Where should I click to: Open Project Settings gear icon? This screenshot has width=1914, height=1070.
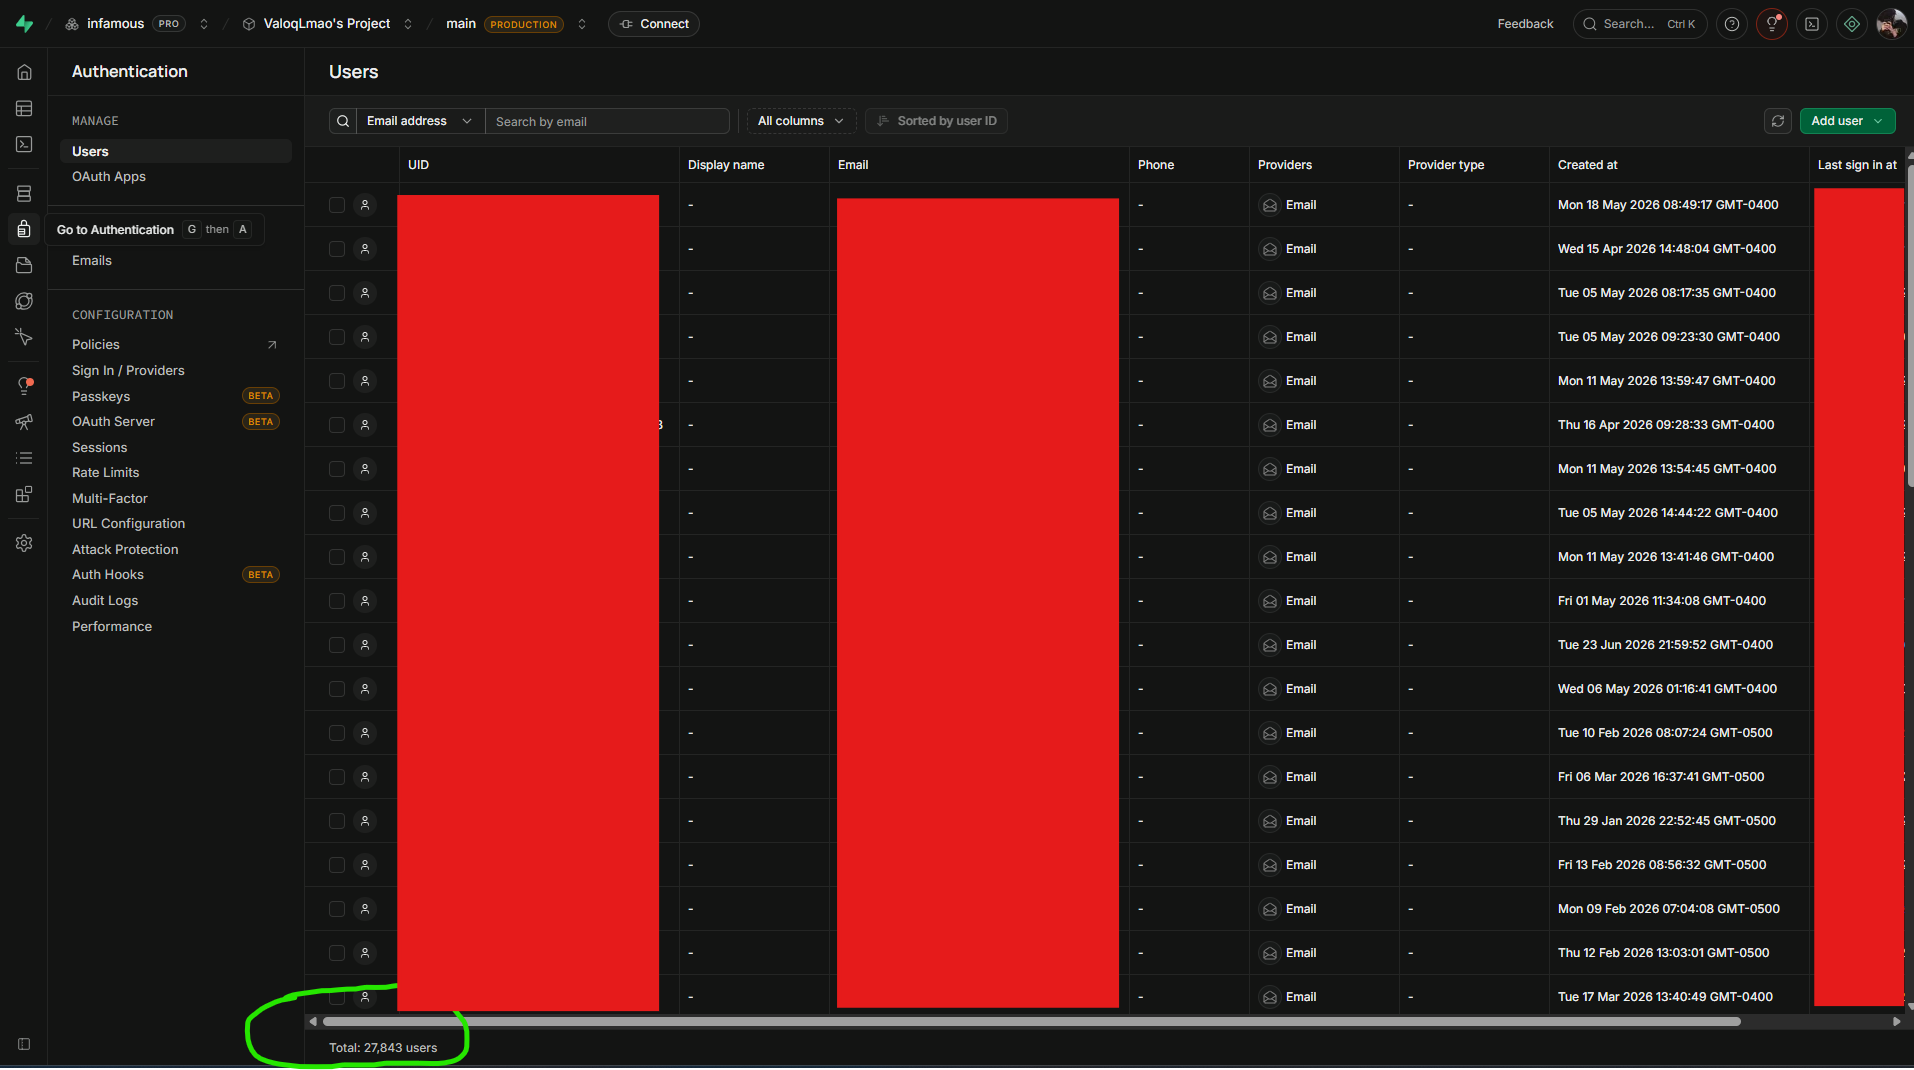(x=25, y=543)
